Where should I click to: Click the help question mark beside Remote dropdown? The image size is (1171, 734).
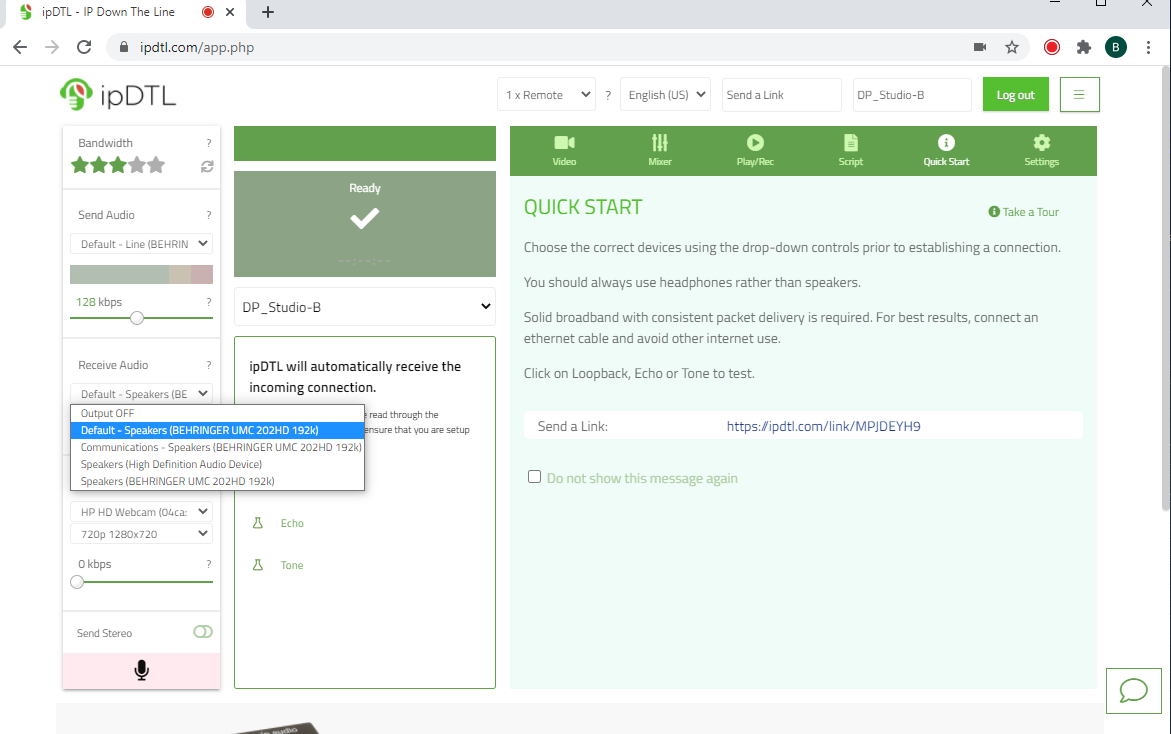tap(608, 96)
